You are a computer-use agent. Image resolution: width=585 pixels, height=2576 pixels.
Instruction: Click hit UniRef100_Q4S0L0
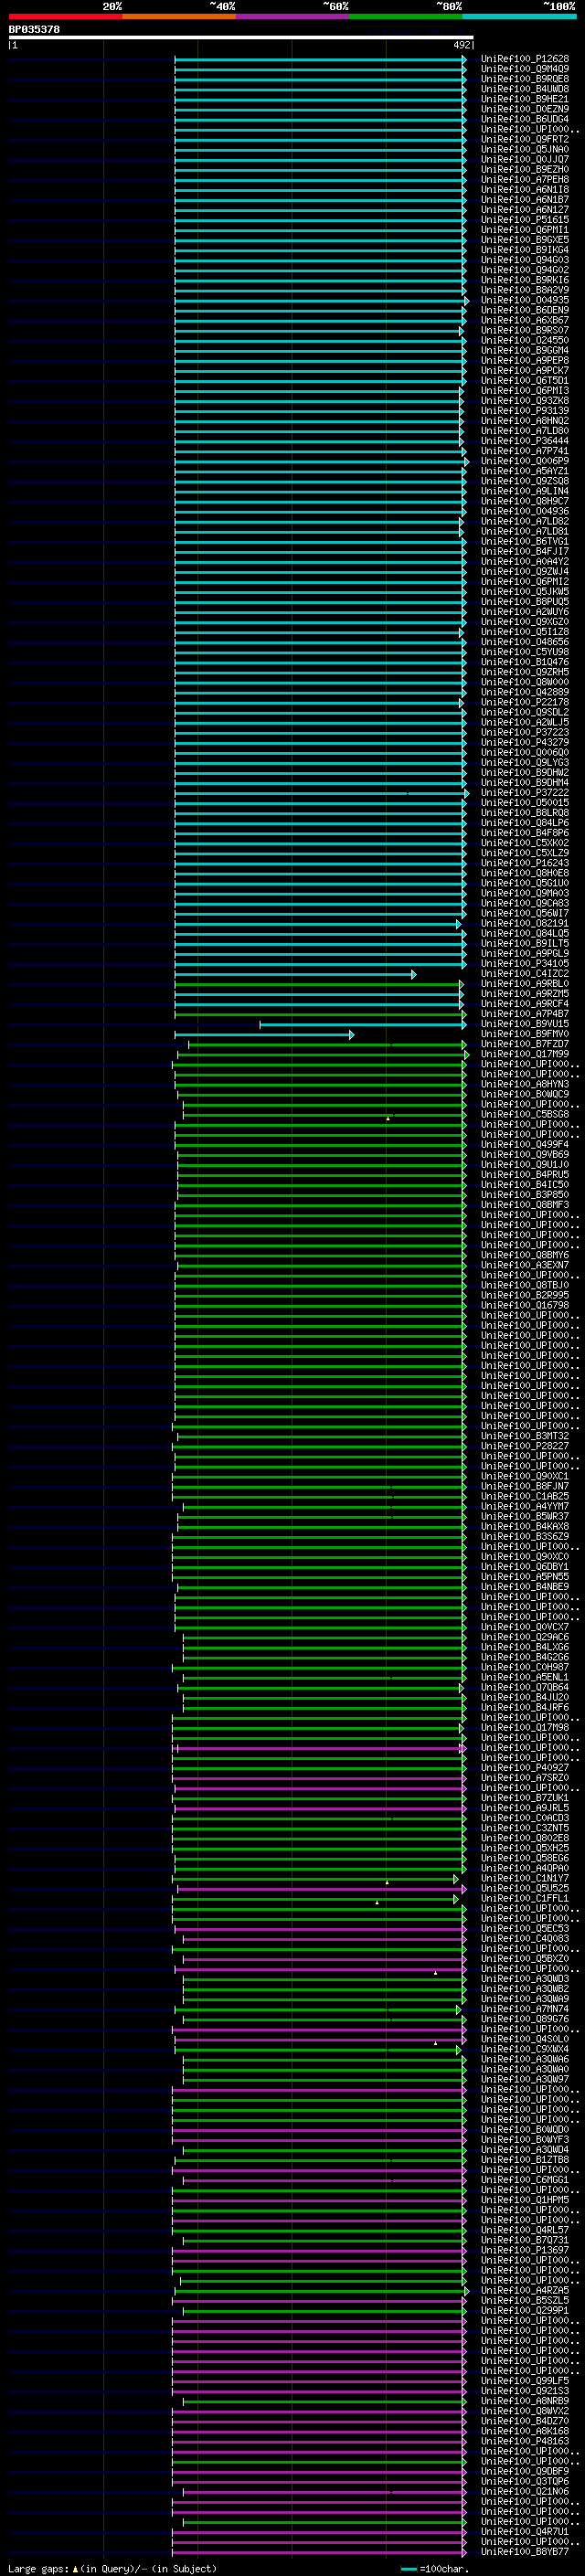point(525,2039)
